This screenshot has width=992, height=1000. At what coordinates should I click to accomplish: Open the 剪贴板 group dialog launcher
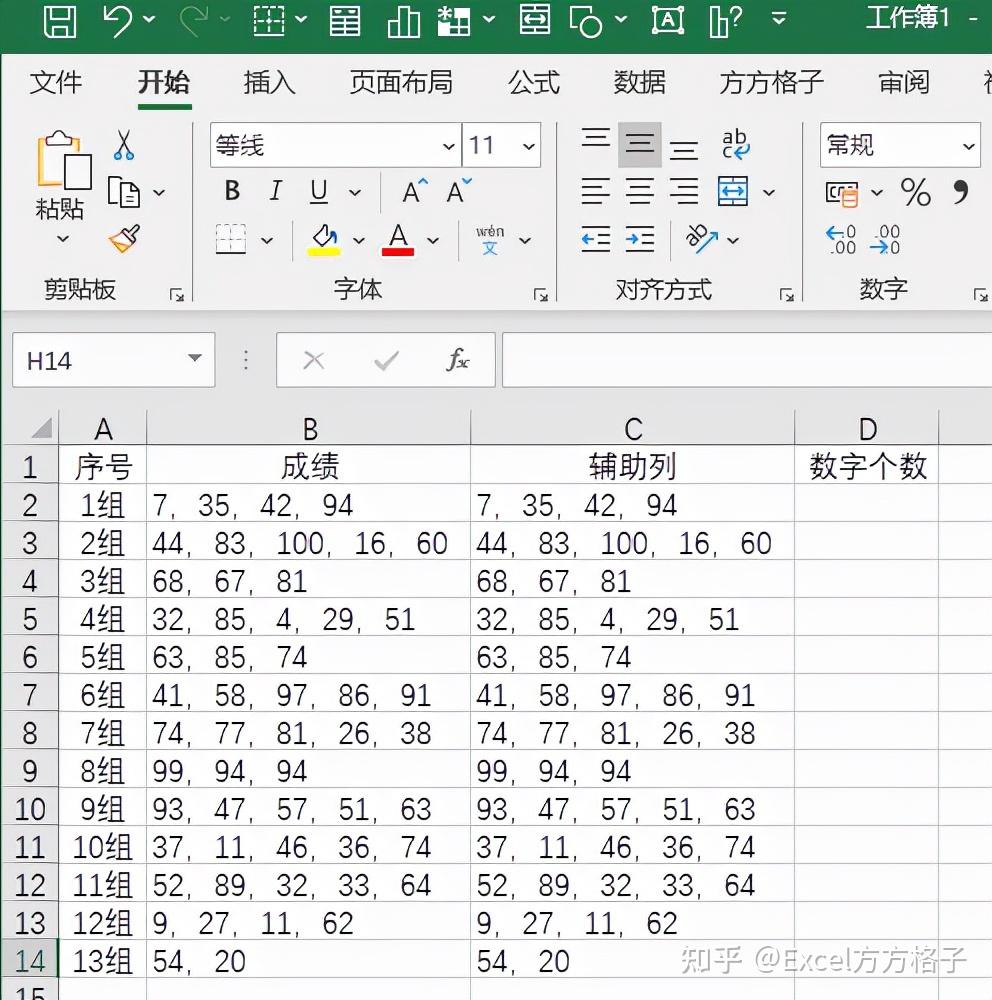point(177,295)
